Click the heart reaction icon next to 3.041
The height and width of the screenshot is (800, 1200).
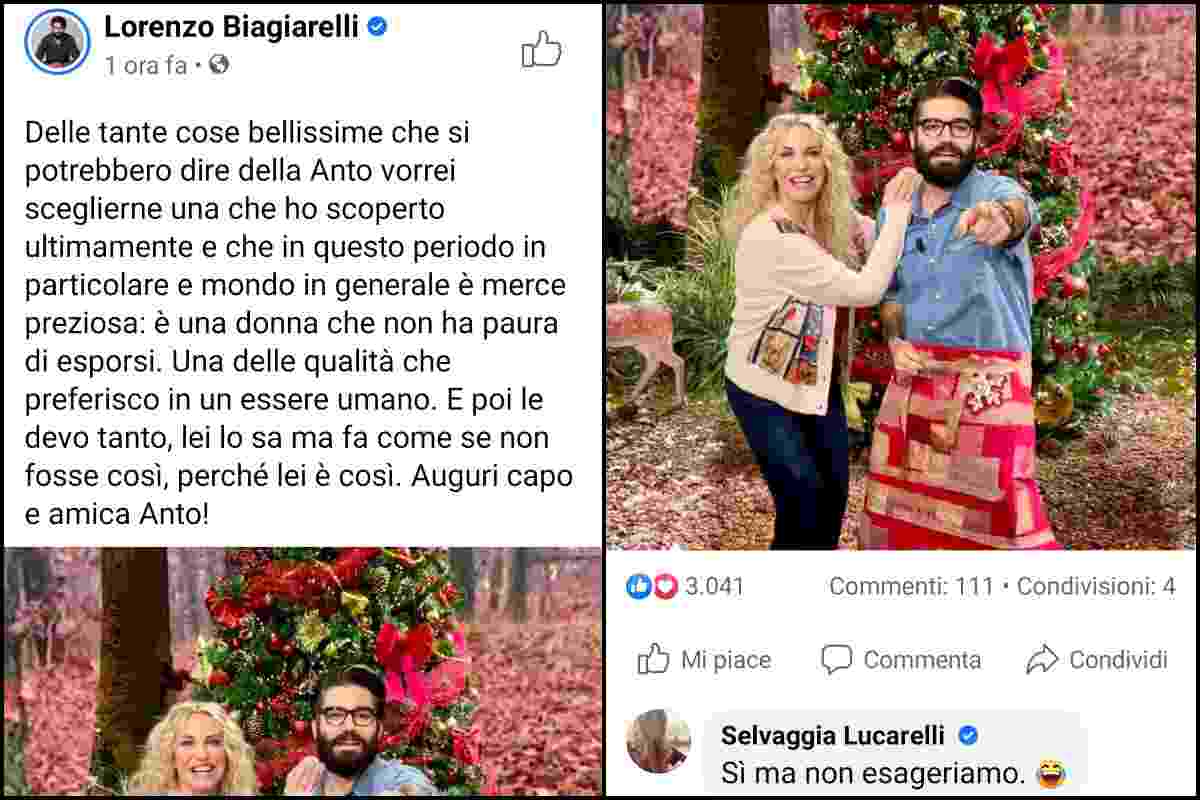[665, 586]
